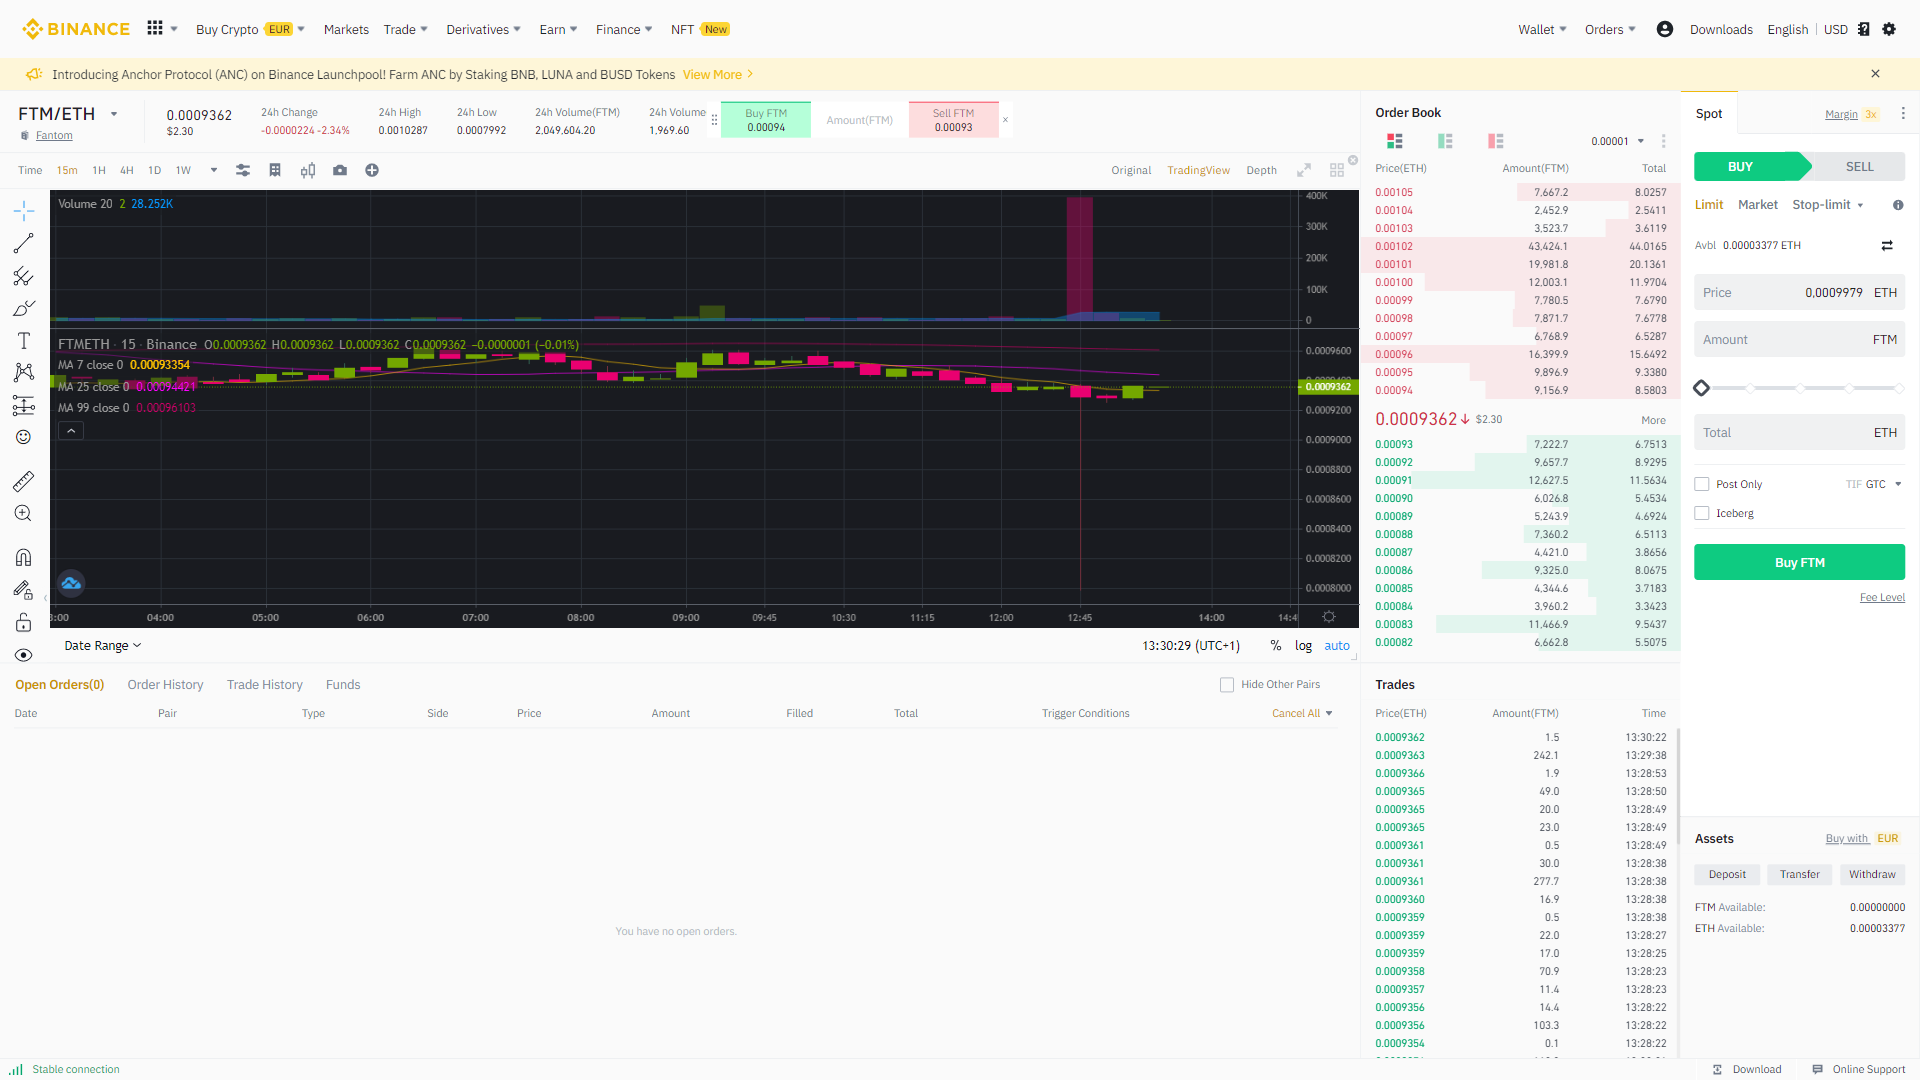Tick Hide Other Pairs checkbox
Image resolution: width=1920 pixels, height=1080 pixels.
pyautogui.click(x=1227, y=685)
